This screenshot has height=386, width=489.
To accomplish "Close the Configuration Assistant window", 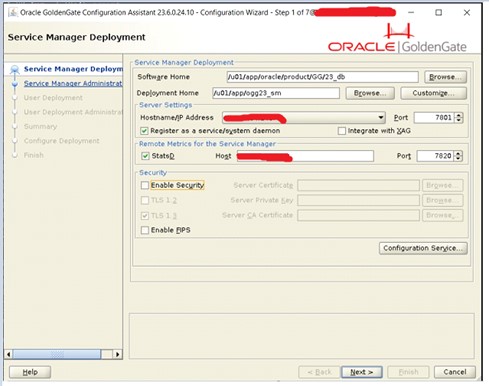I will (x=467, y=13).
